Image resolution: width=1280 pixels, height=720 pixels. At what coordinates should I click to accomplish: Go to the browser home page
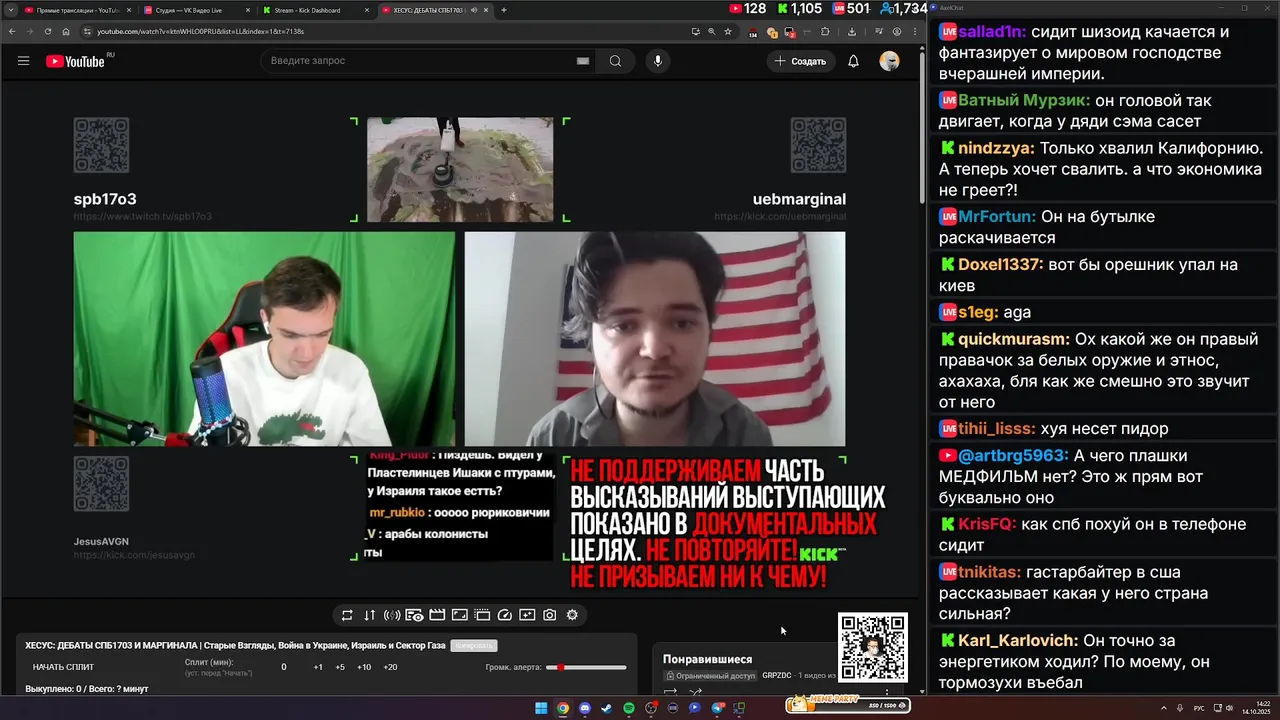pyautogui.click(x=66, y=31)
